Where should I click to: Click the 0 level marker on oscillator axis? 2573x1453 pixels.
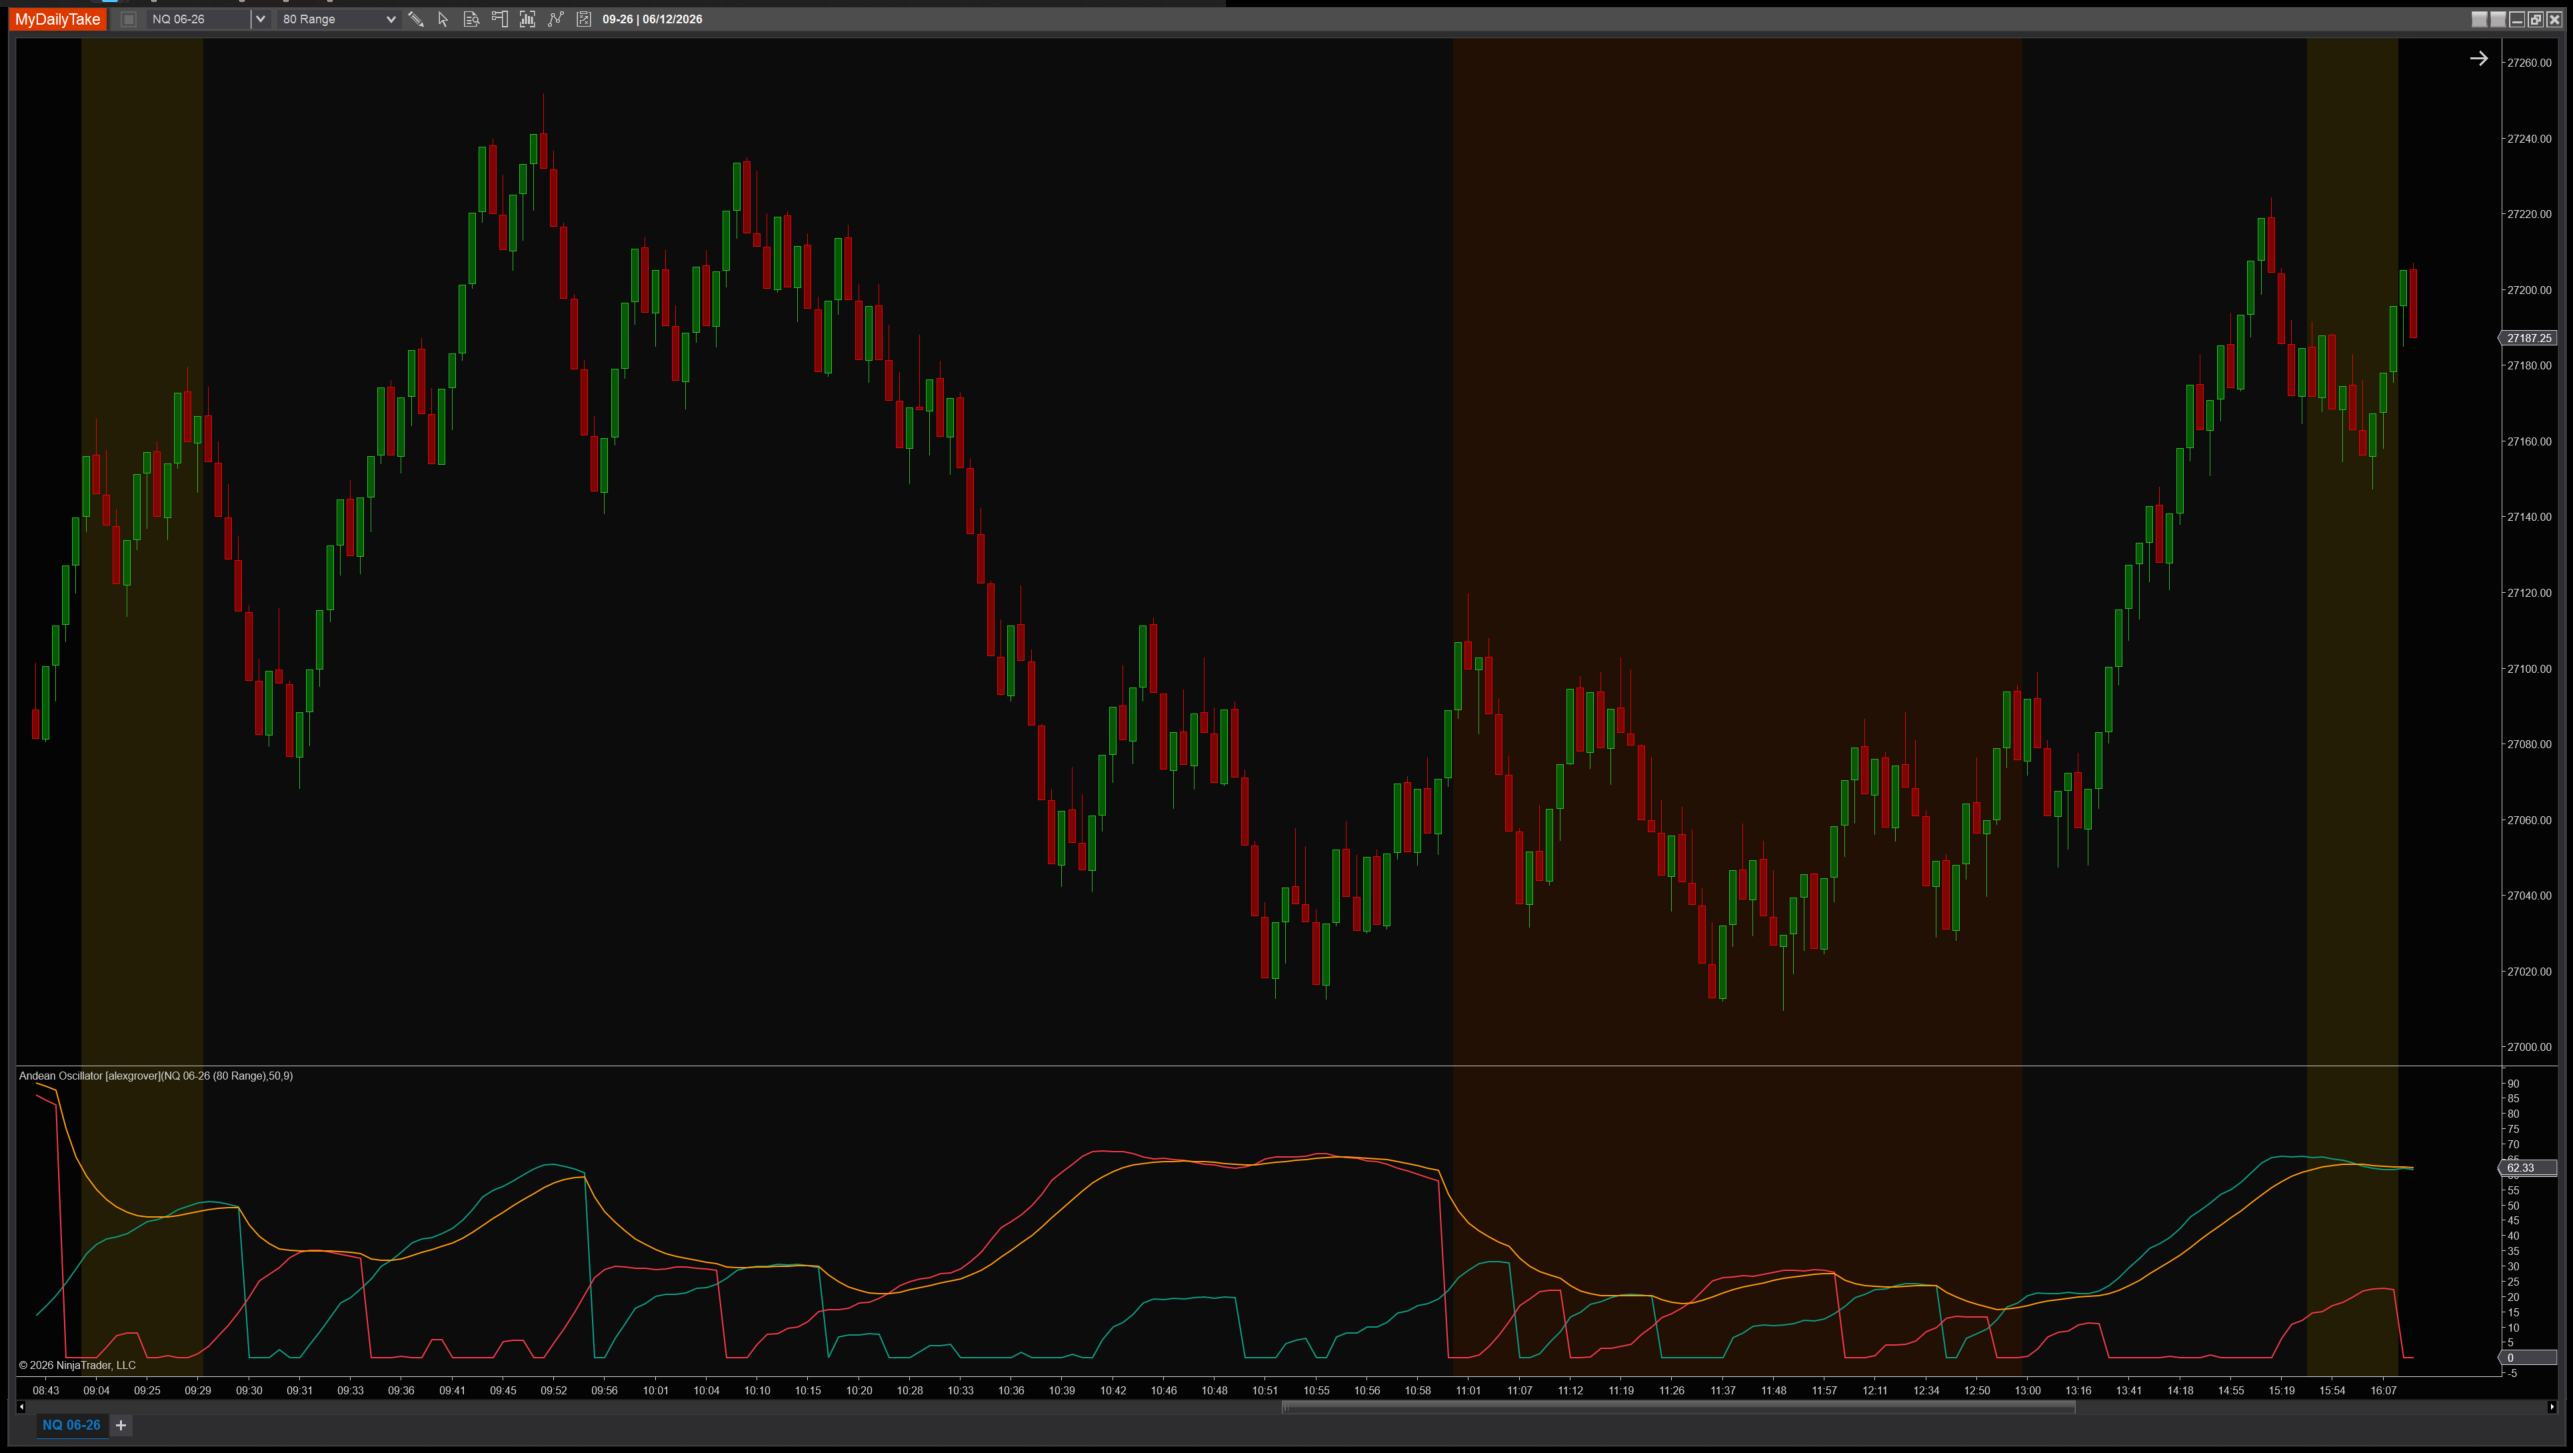click(x=2528, y=1358)
